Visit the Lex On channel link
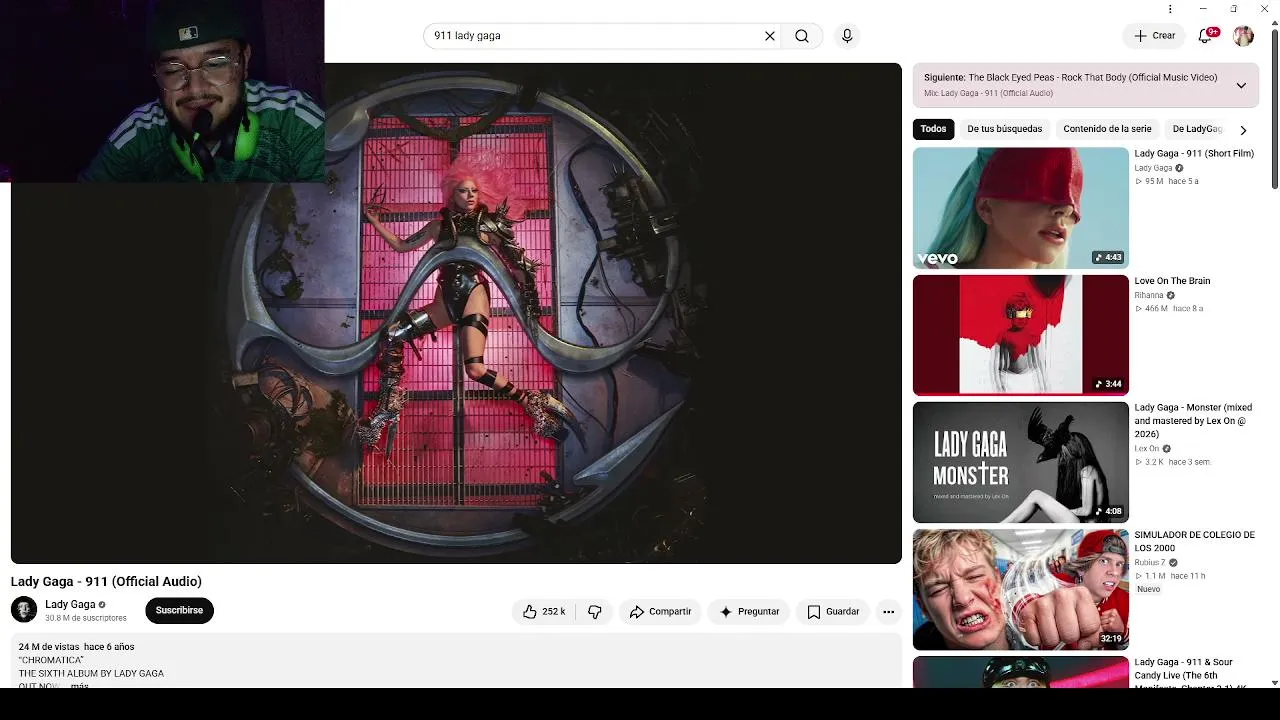This screenshot has height=720, width=1280. click(x=1147, y=448)
